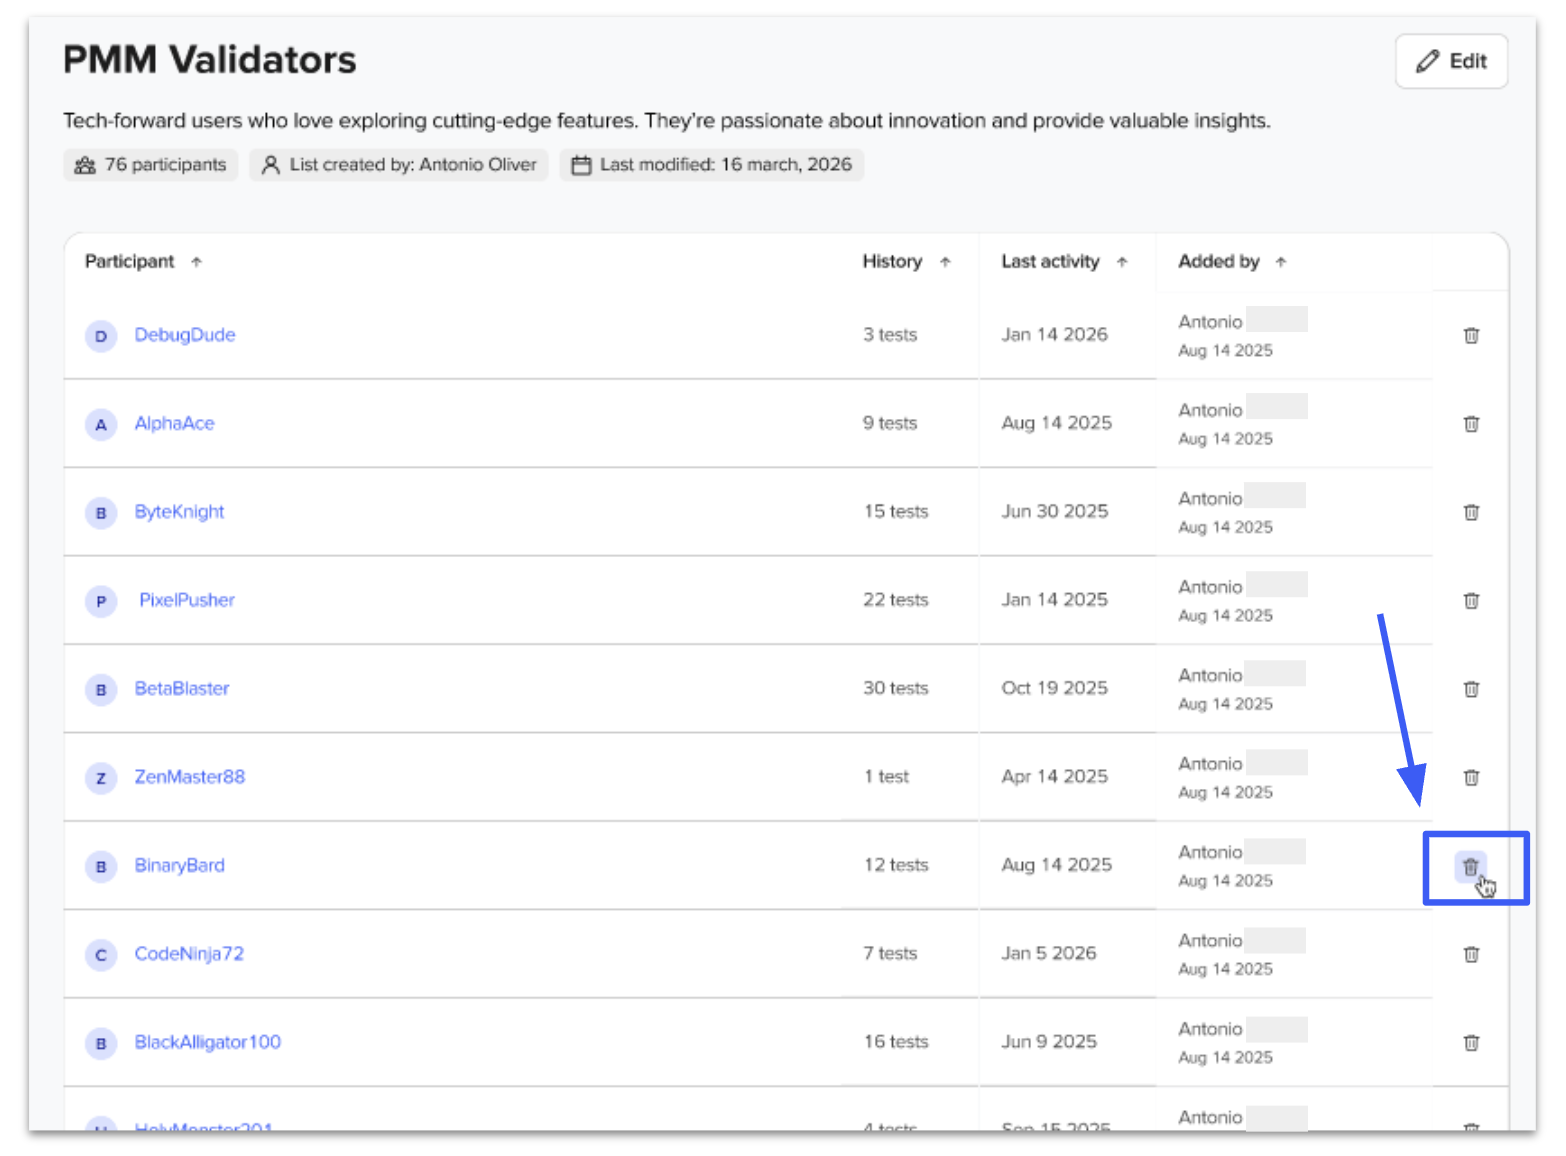Click 'Apr 14 2025' last activity cell
Screen dimensions: 1566x1156
[1055, 777]
